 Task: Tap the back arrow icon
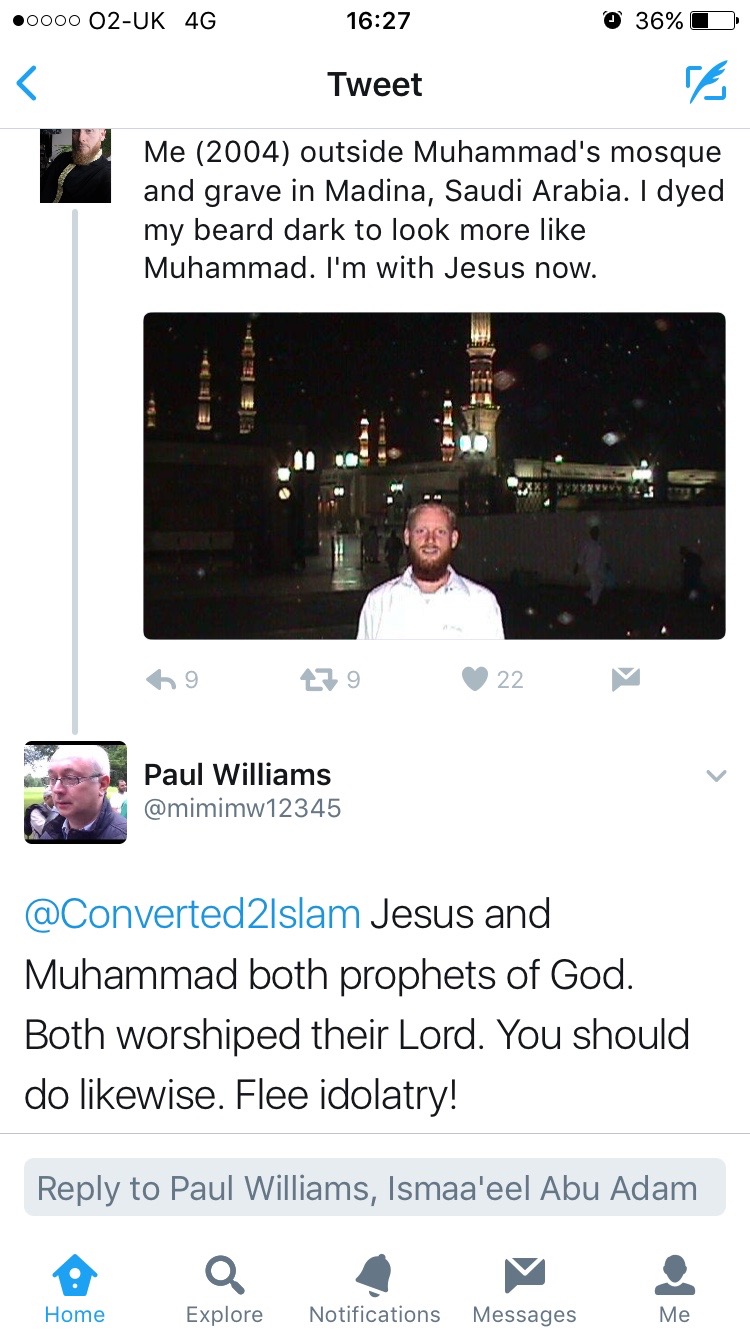[28, 84]
